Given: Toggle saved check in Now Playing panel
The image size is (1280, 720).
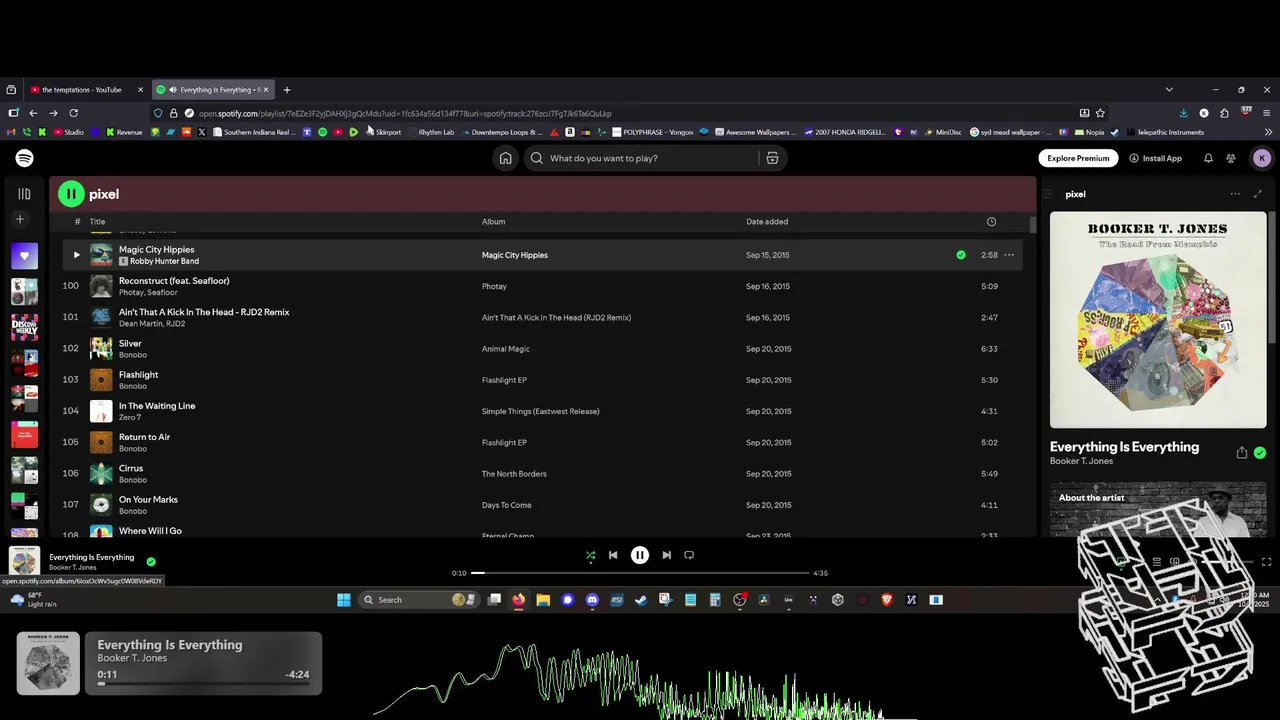Looking at the screenshot, I should (1260, 453).
